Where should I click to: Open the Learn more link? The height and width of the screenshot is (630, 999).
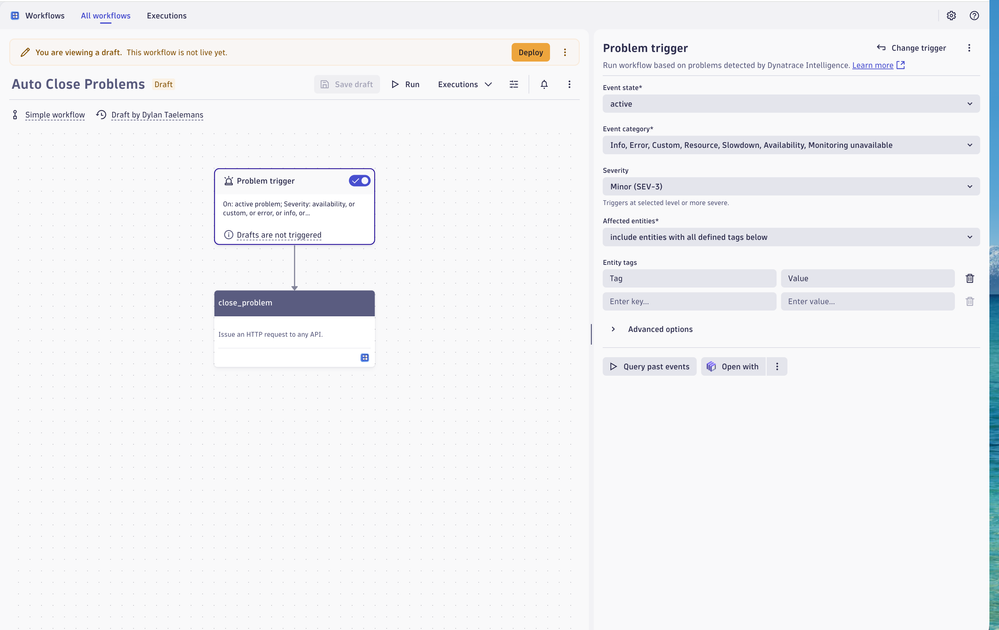tap(872, 65)
